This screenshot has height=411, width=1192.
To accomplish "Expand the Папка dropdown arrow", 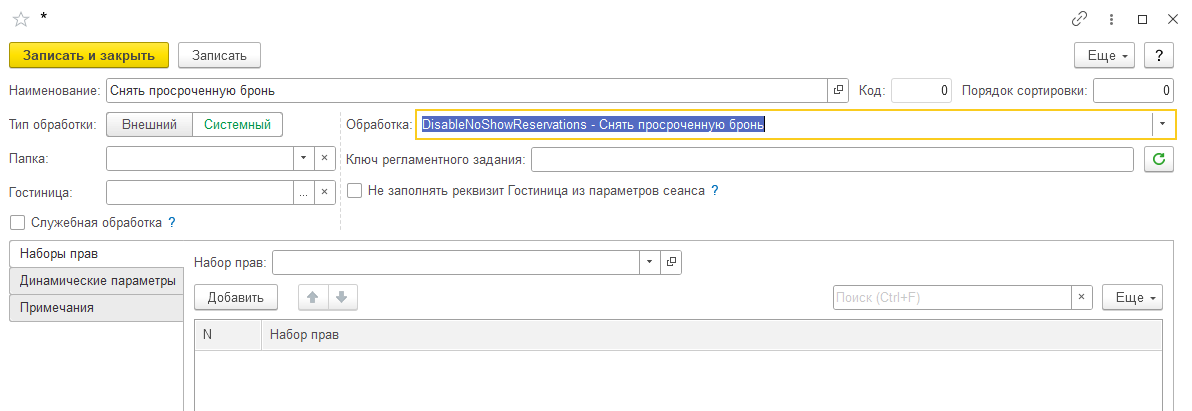I will [303, 158].
